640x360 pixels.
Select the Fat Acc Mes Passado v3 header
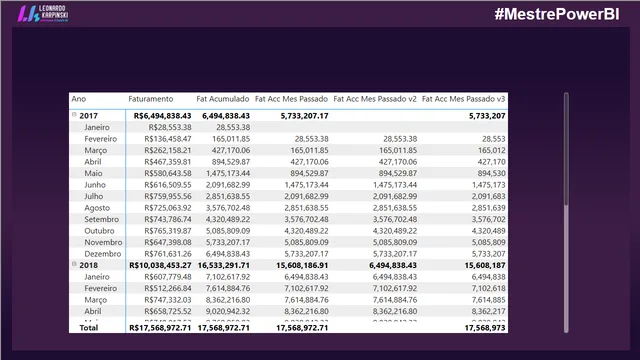[464, 99]
